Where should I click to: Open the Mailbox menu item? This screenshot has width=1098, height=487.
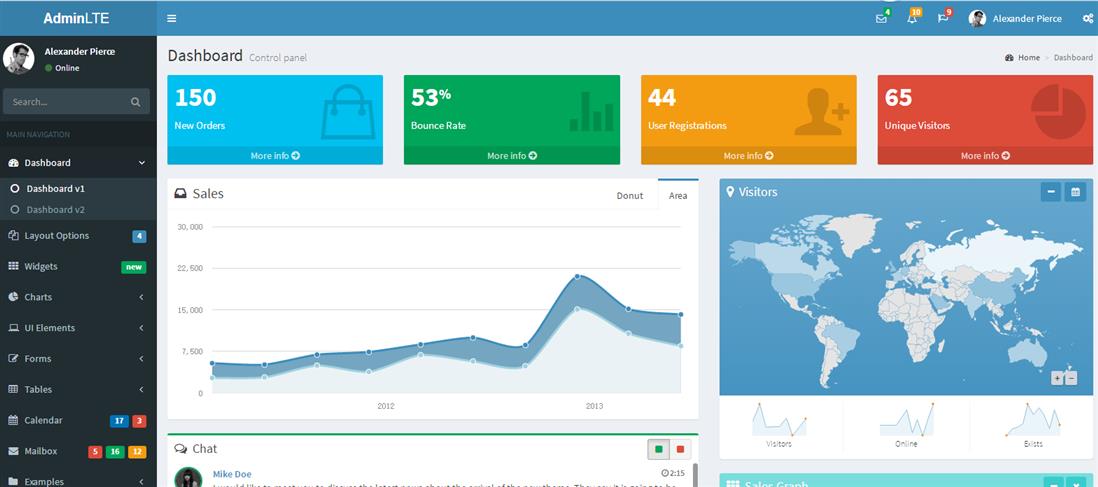[x=41, y=452]
